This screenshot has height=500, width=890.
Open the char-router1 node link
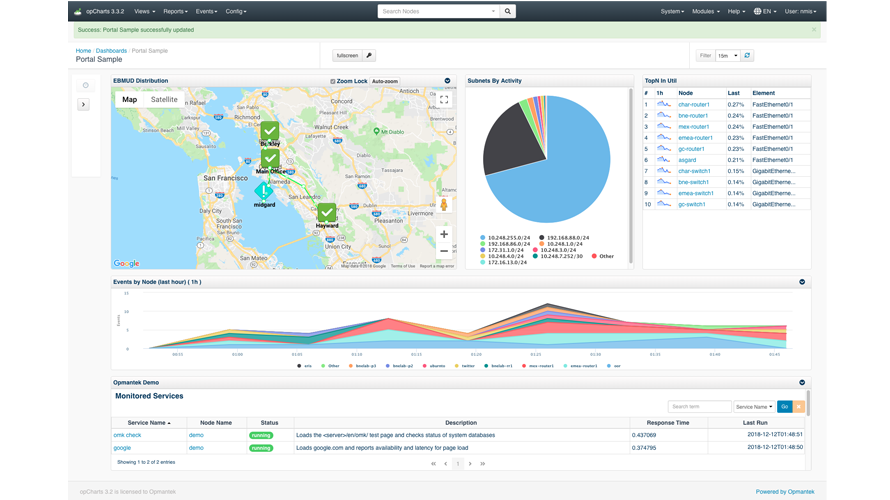(694, 104)
